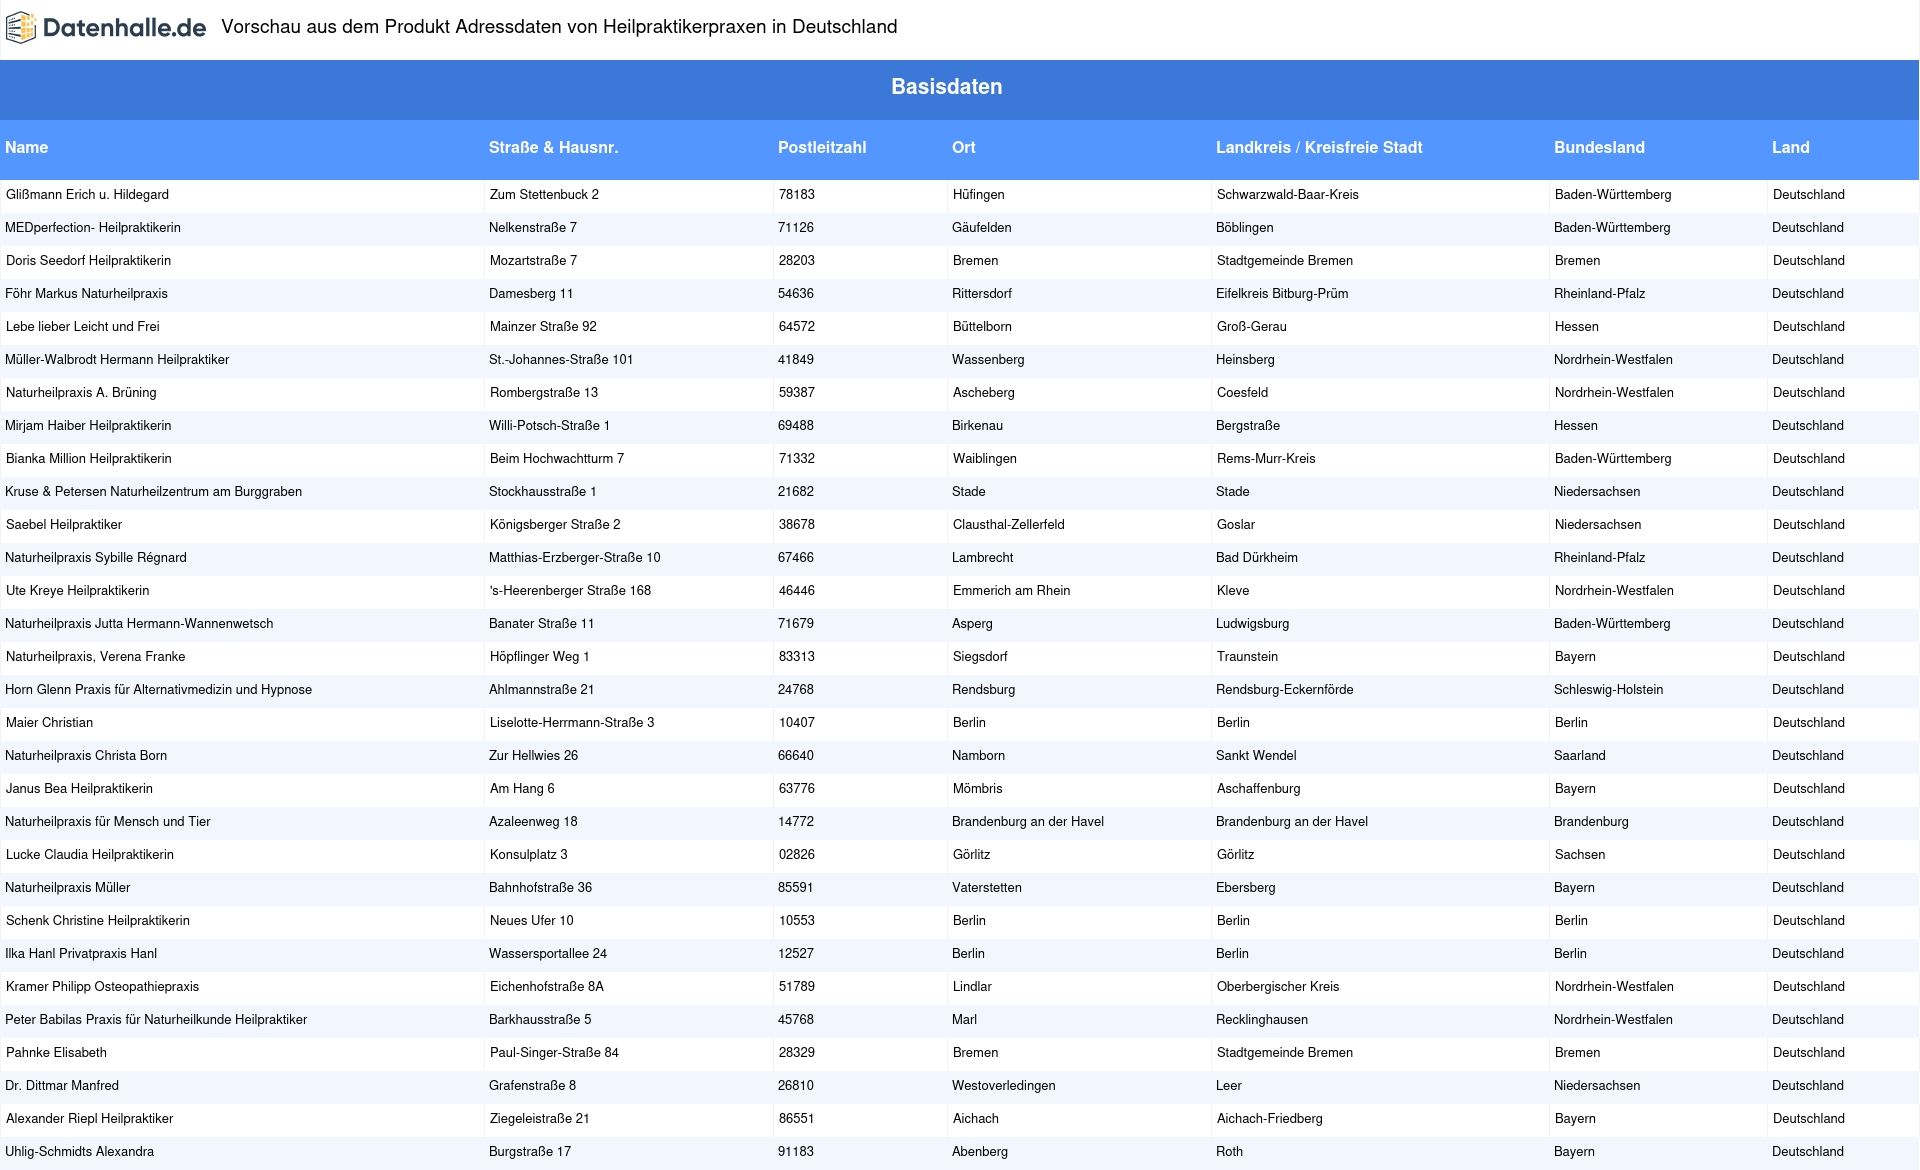Click Ilka Hanl Privatpraxis Hanl
The image size is (1920, 1170).
[81, 954]
